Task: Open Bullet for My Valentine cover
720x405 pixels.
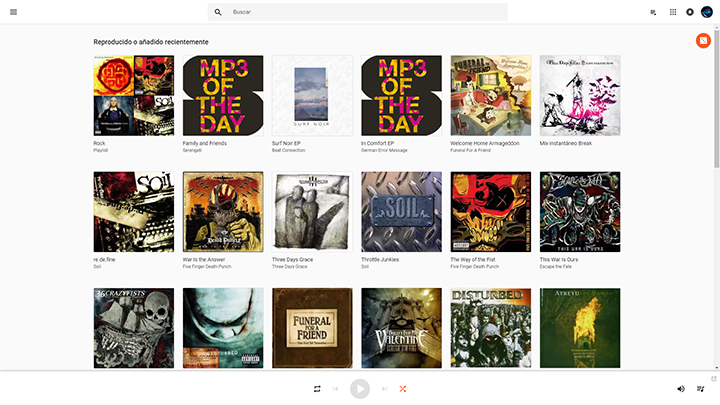Action: (401, 328)
